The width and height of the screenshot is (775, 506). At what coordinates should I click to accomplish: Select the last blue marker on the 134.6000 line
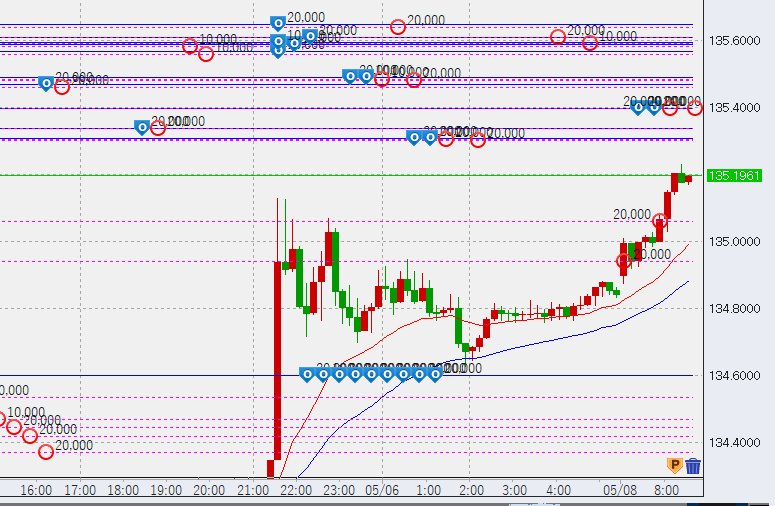pos(435,374)
